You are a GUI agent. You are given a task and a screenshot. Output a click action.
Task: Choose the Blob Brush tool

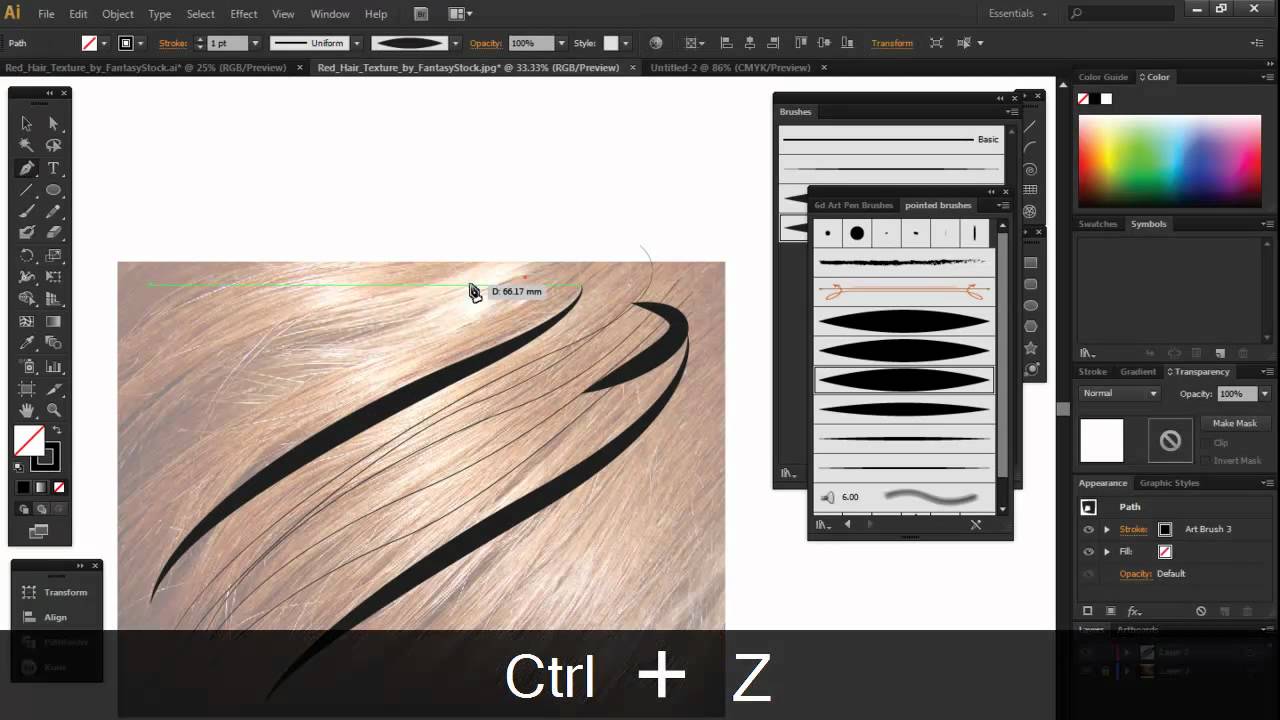(27, 233)
